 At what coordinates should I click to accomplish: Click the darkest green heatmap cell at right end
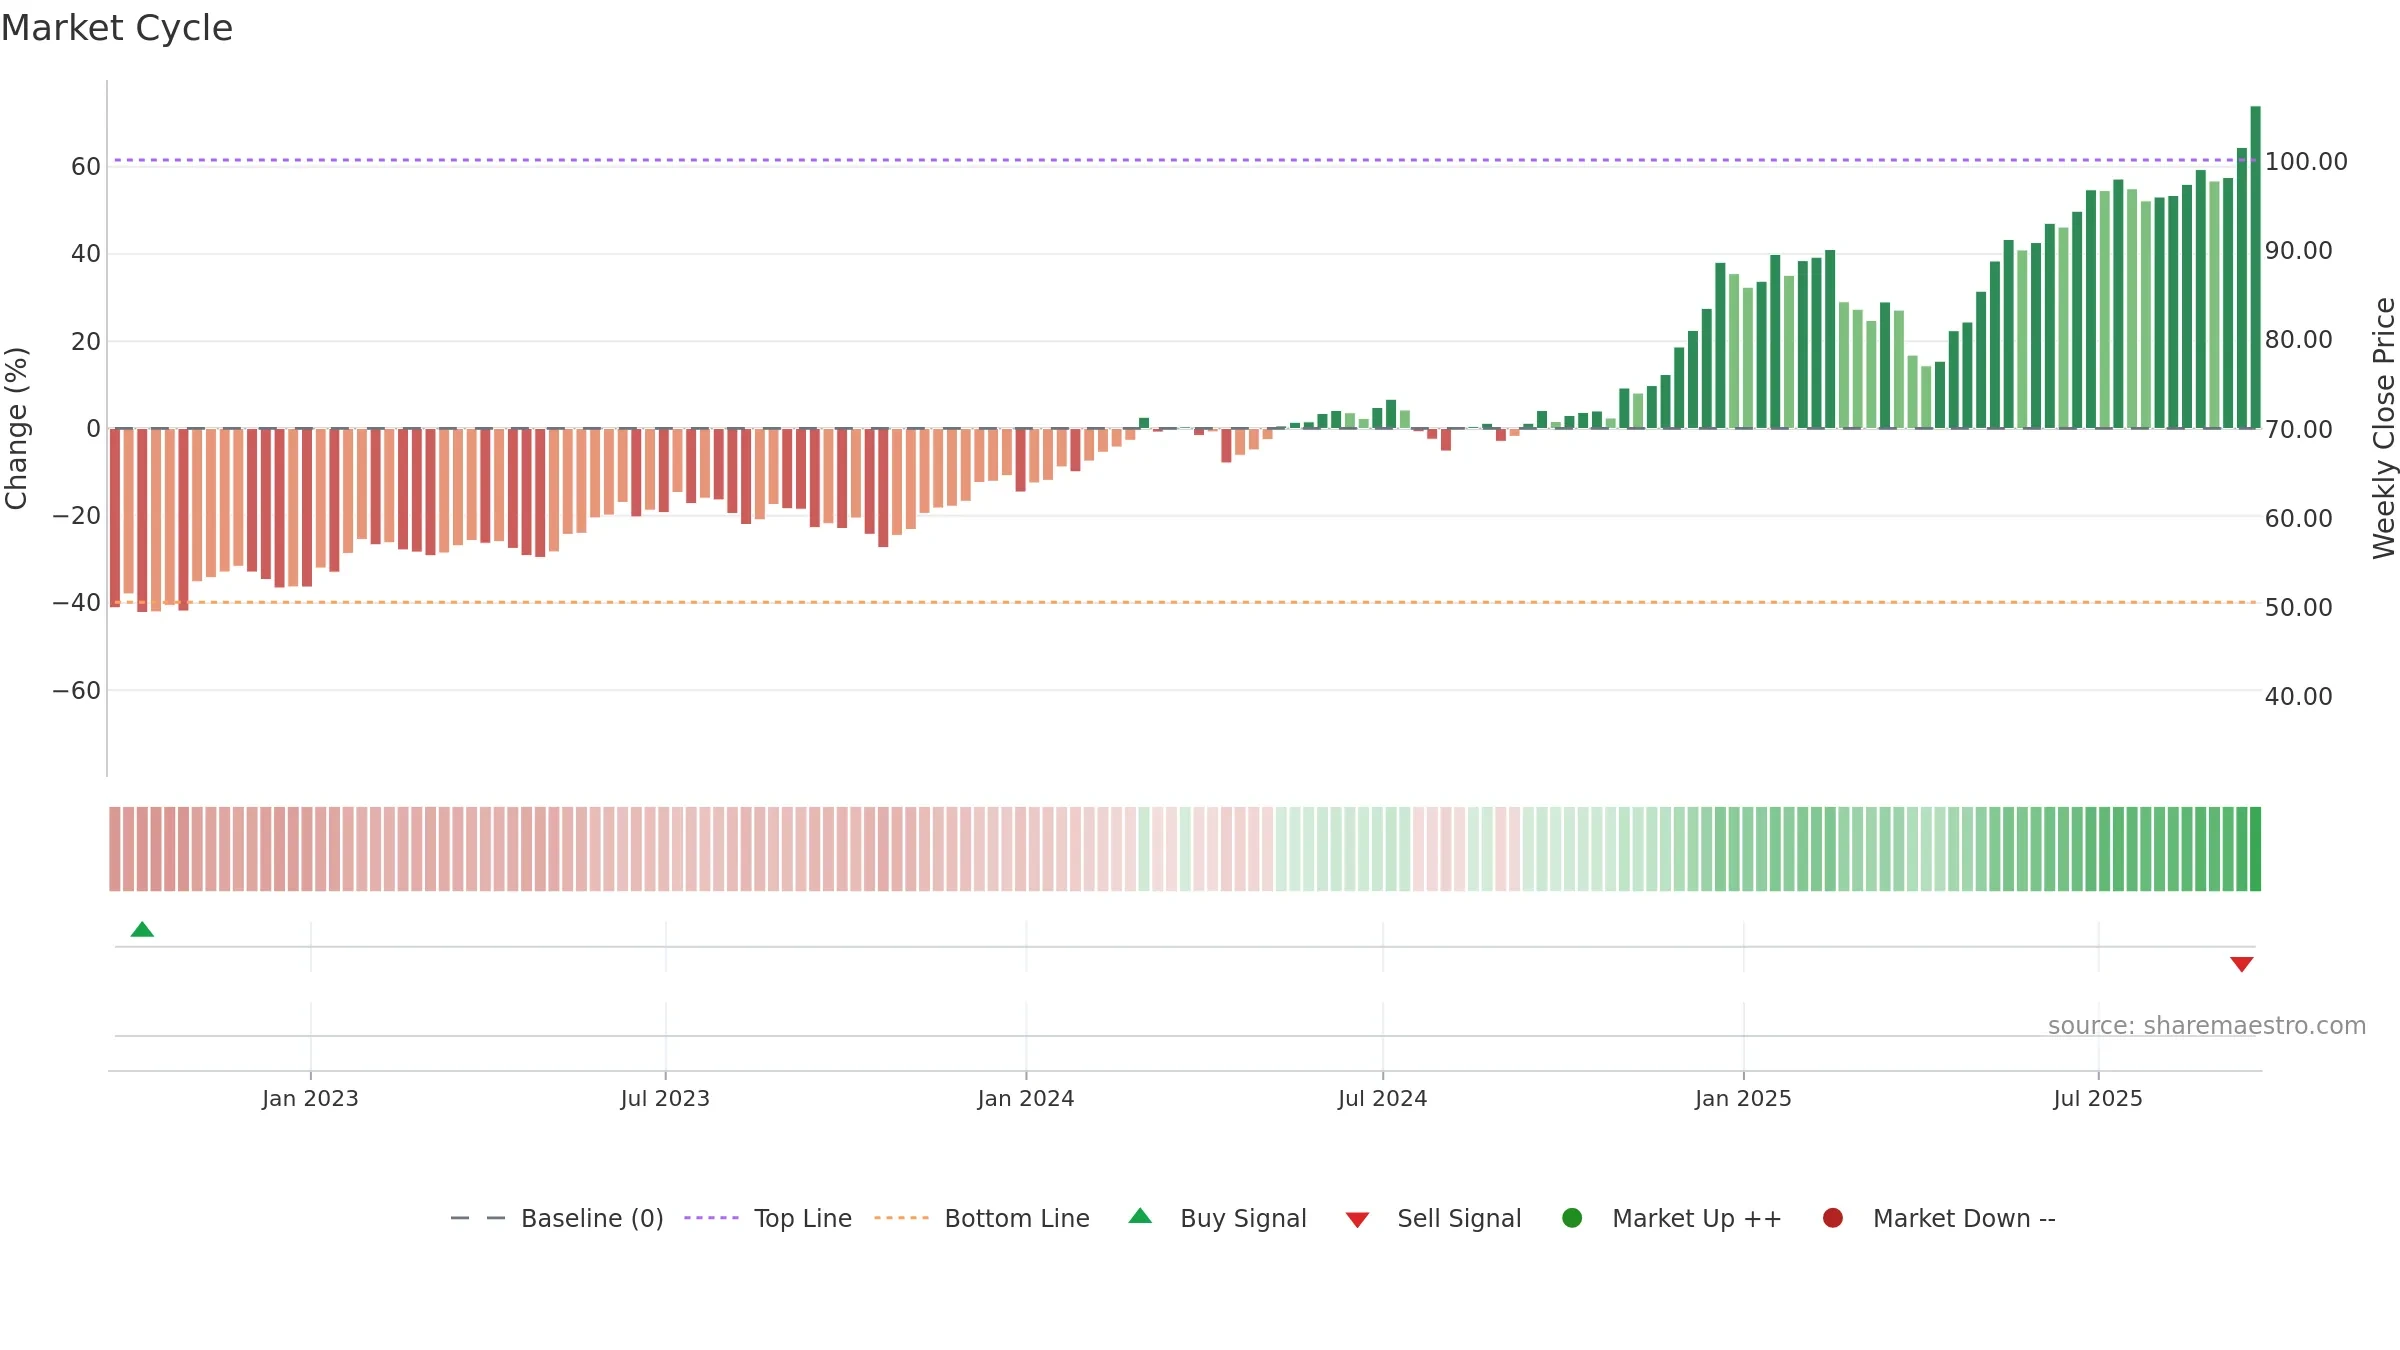click(2255, 848)
